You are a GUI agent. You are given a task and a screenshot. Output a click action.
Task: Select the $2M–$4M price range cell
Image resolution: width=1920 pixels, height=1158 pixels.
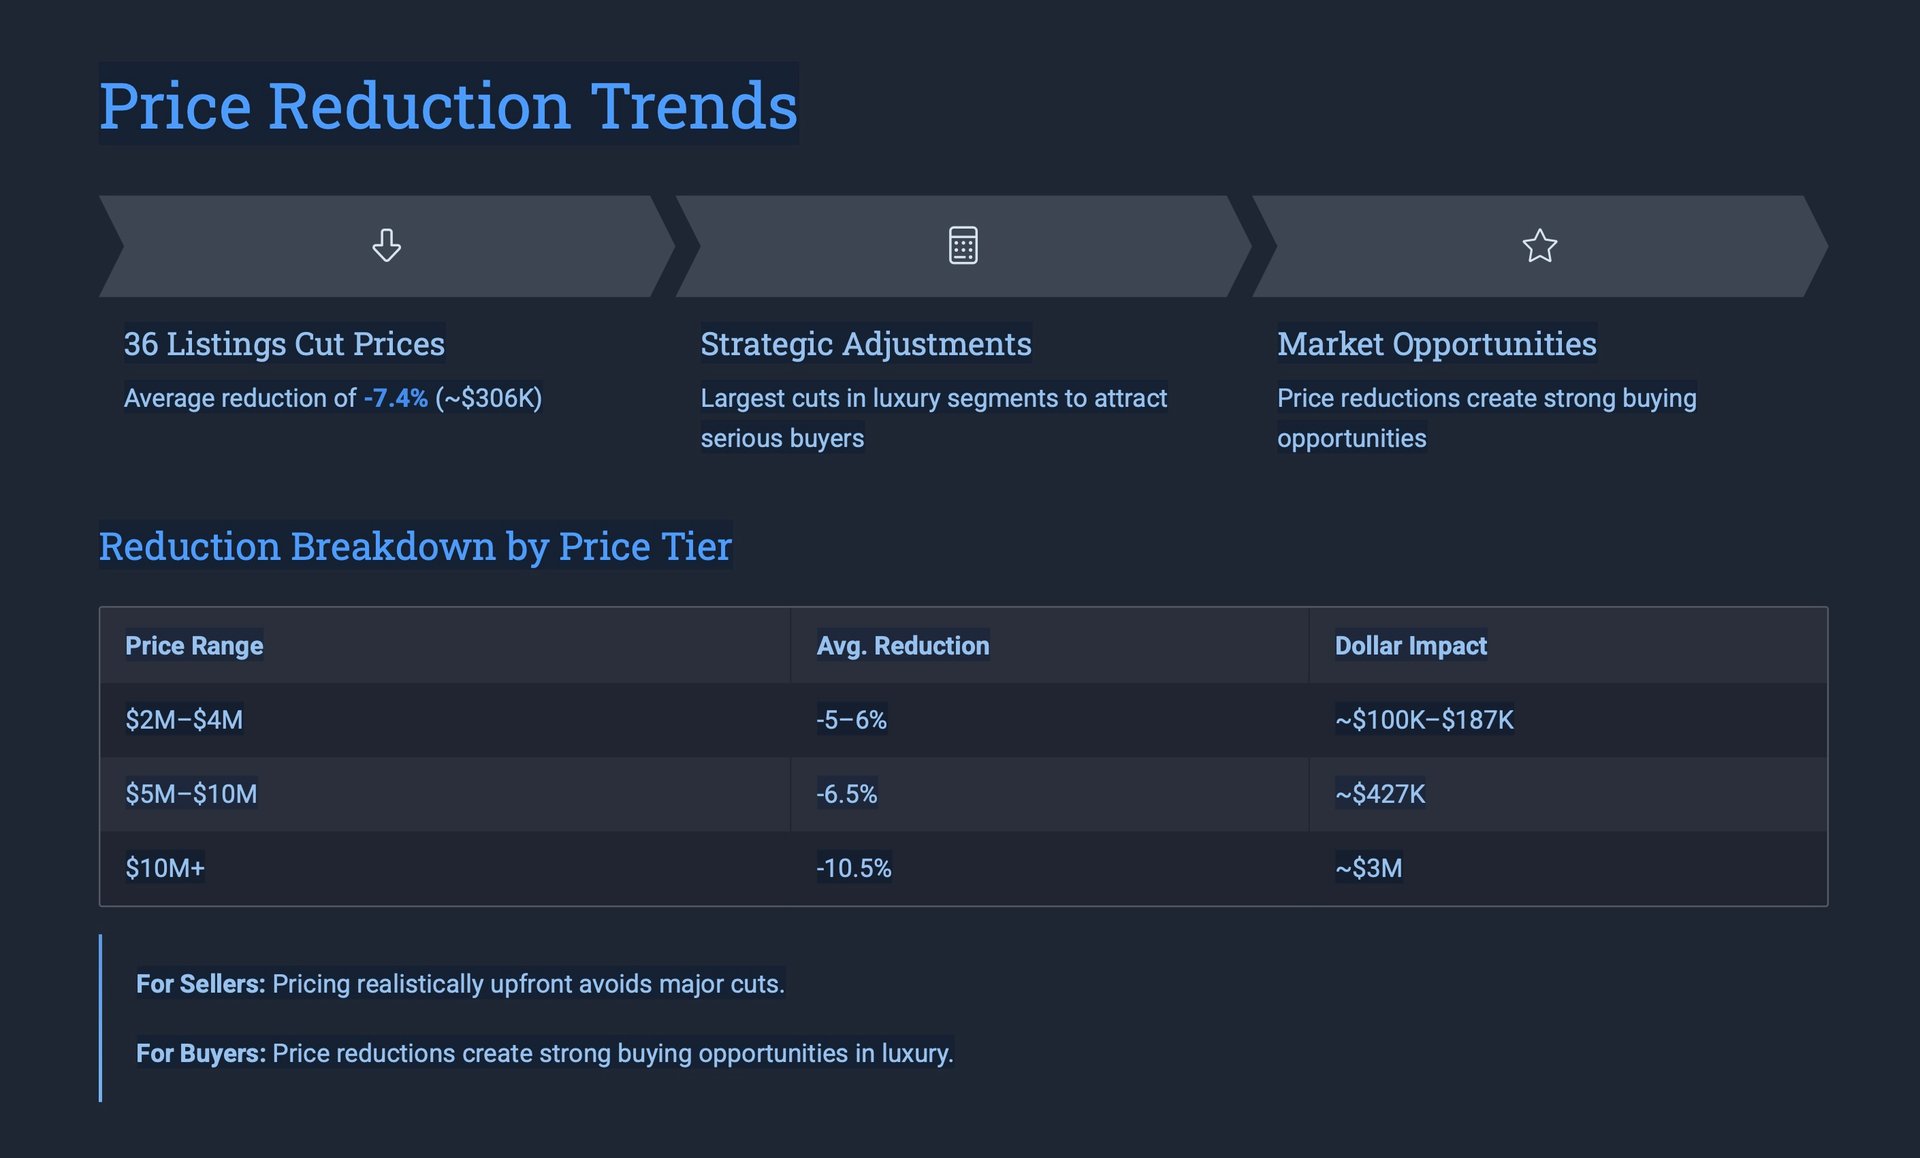184,720
